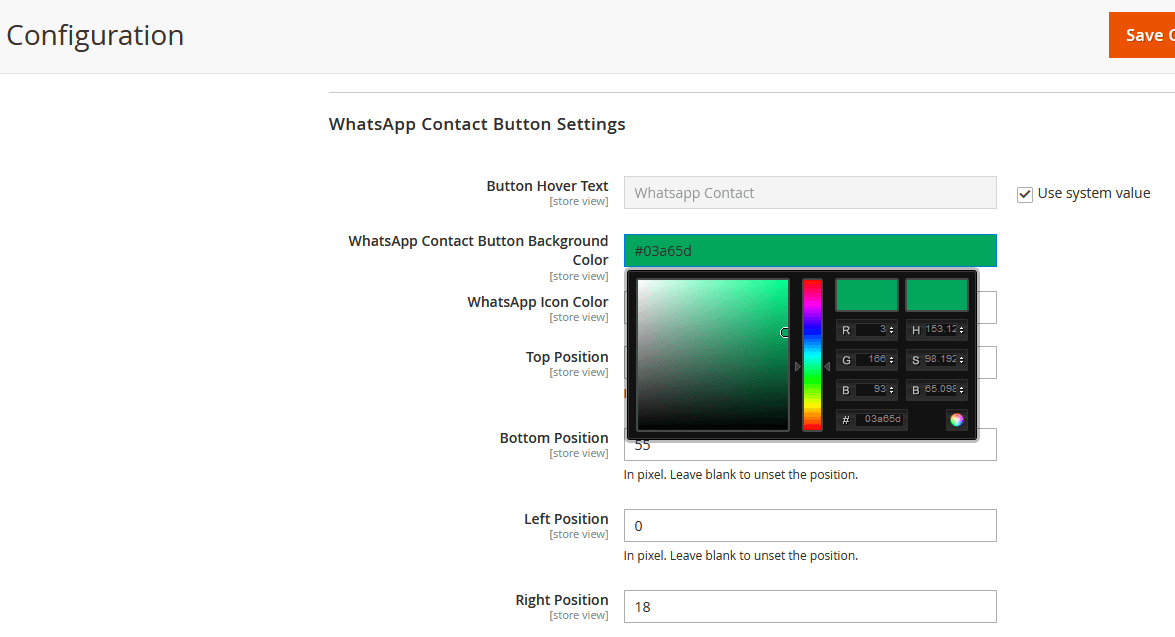Click the Button Hover Text field
Image resolution: width=1175 pixels, height=637 pixels.
click(810, 193)
